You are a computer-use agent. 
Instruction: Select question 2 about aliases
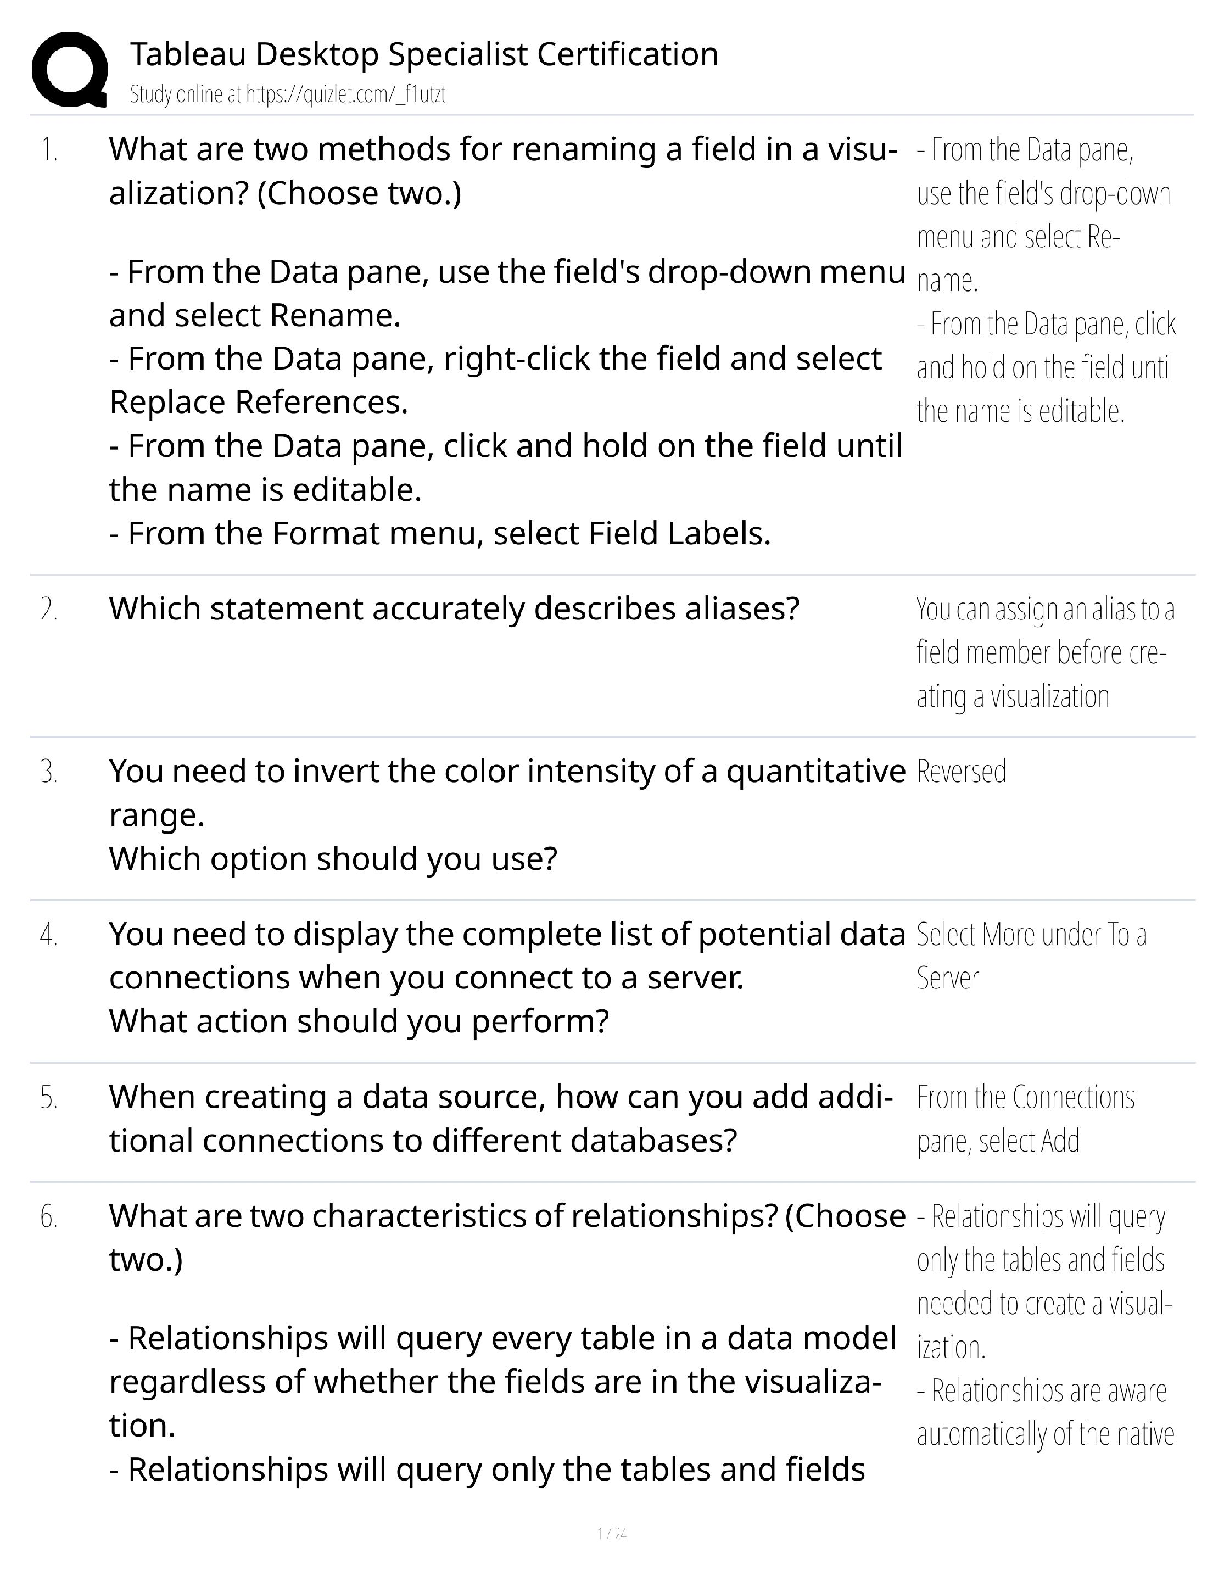coord(454,608)
